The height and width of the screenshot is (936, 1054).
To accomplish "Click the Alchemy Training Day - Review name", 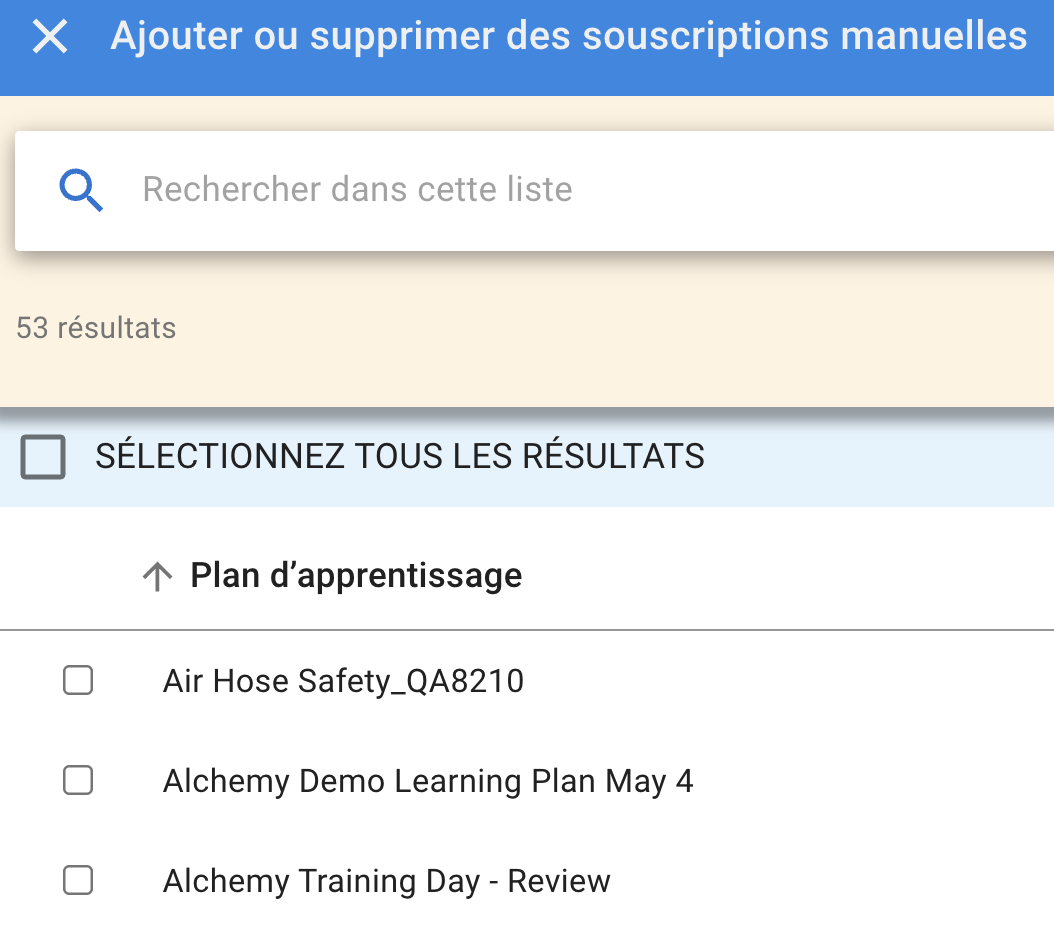I will [386, 882].
